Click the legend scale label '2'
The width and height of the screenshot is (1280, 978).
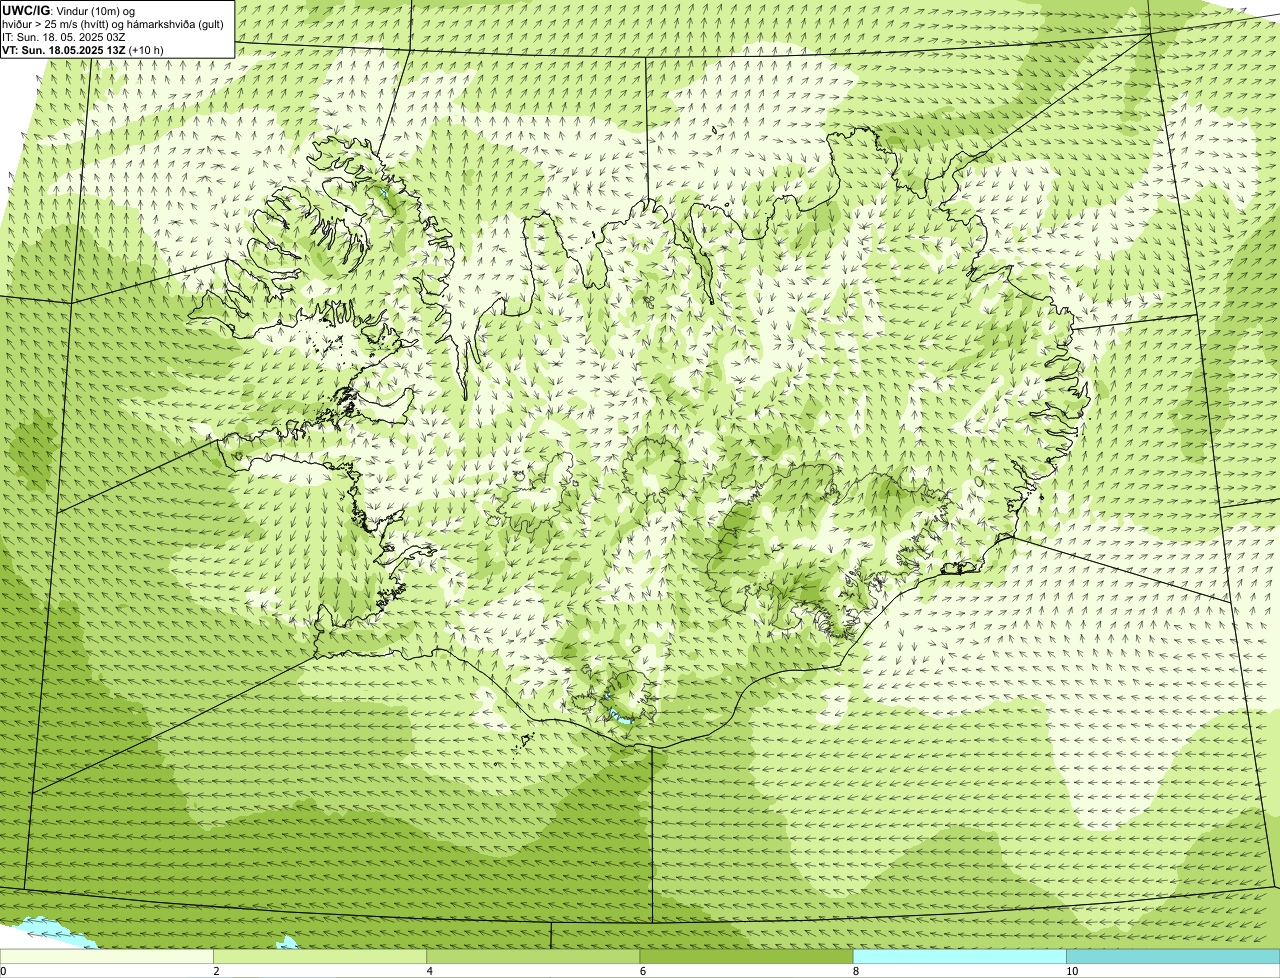216,971
